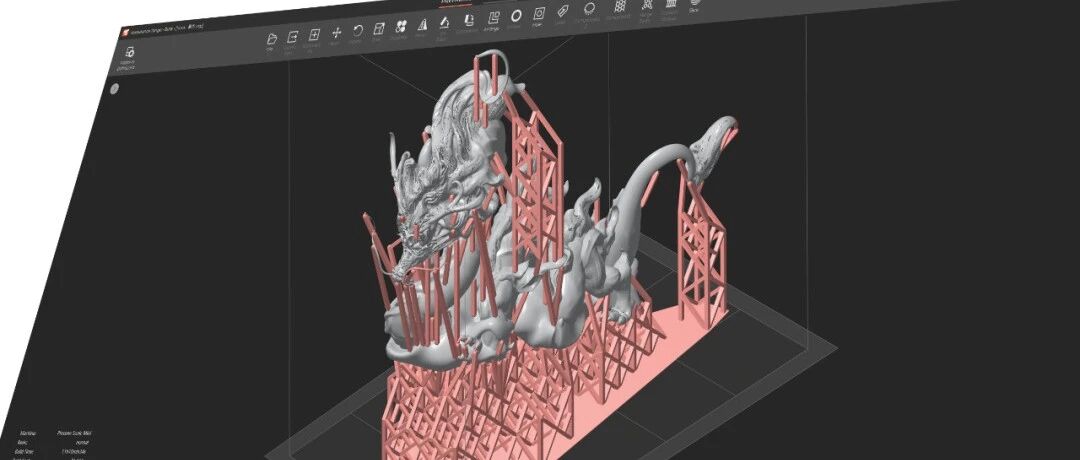
Task: Click the stacked-pages Copy icon
Action: [x=468, y=20]
